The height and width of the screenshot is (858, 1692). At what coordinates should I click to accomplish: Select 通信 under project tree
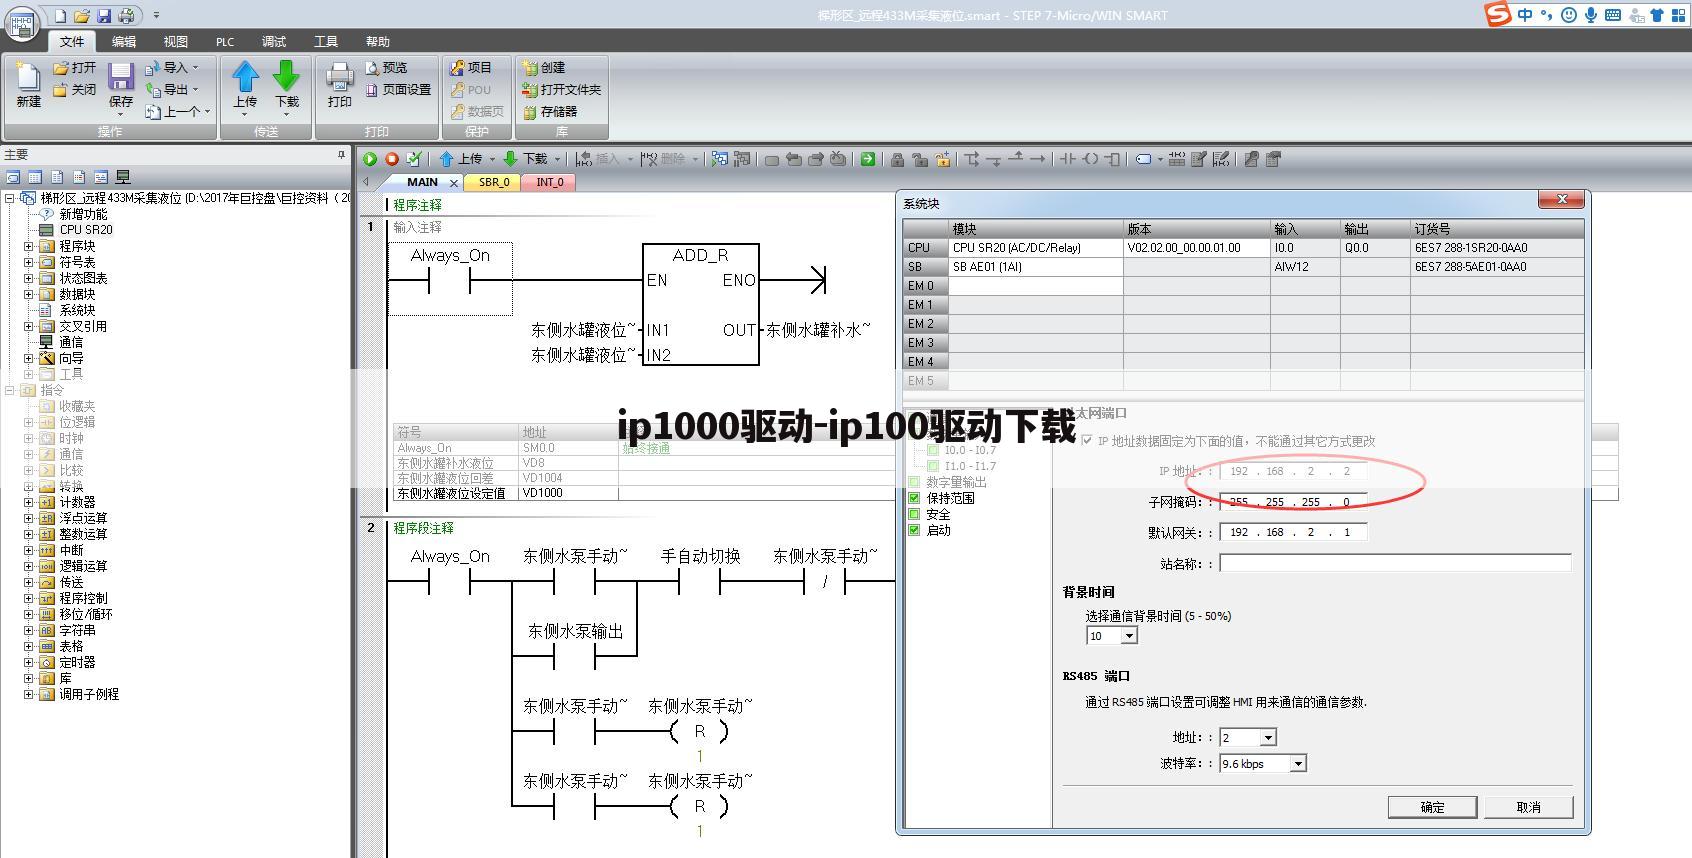click(71, 342)
